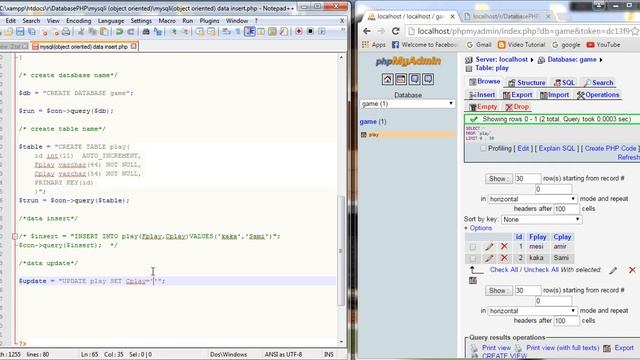The width and height of the screenshot is (640, 360).
Task: Open the SQL tab in phpMyAdmin
Action: click(x=564, y=82)
